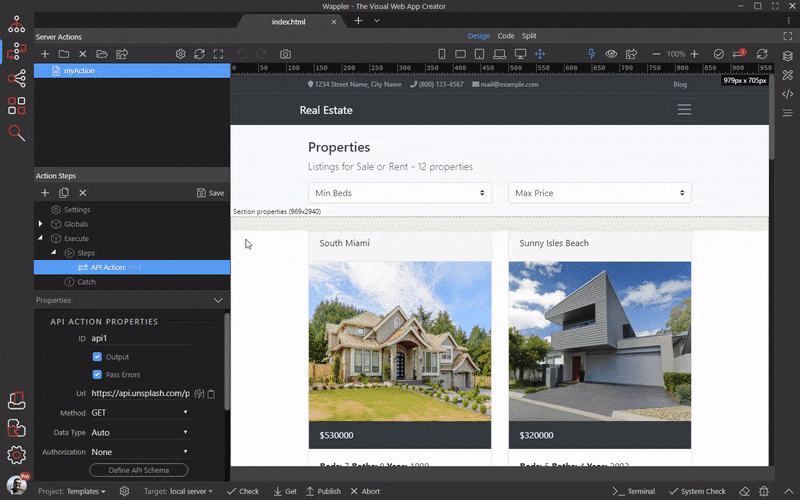Toggle the preview eye icon
Image resolution: width=800 pixels, height=500 pixels.
(610, 53)
